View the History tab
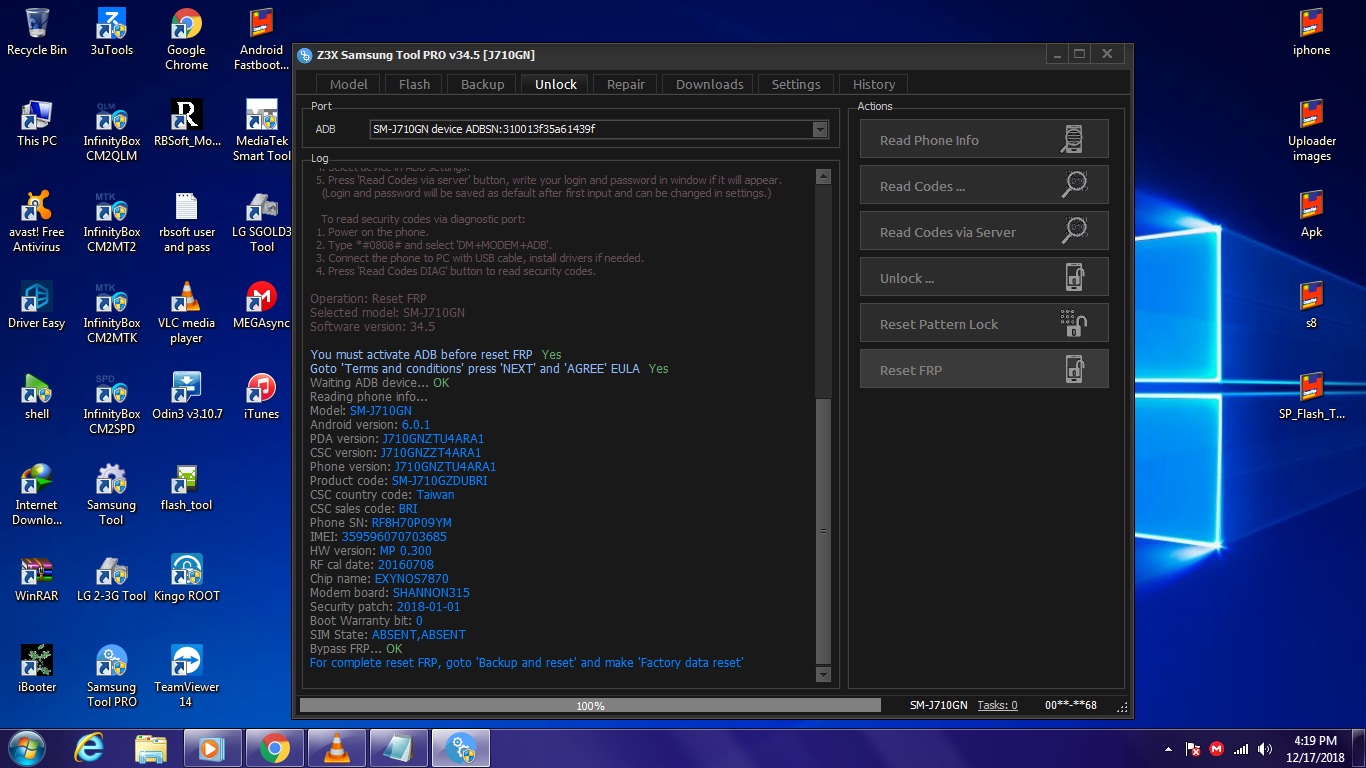The height and width of the screenshot is (768, 1366). pos(873,85)
